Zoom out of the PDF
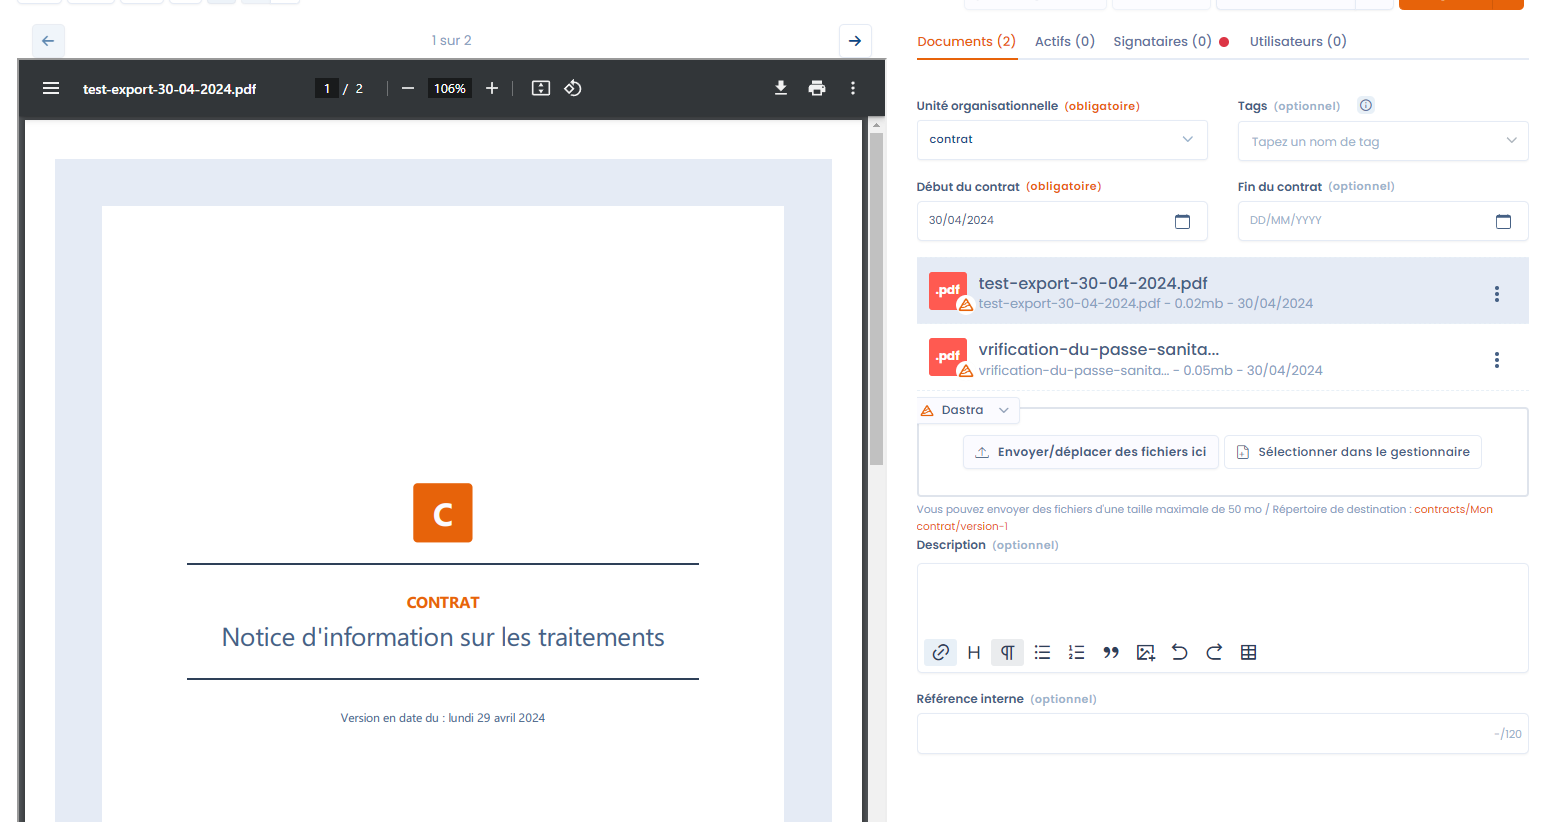Image resolution: width=1558 pixels, height=822 pixels. (x=408, y=88)
